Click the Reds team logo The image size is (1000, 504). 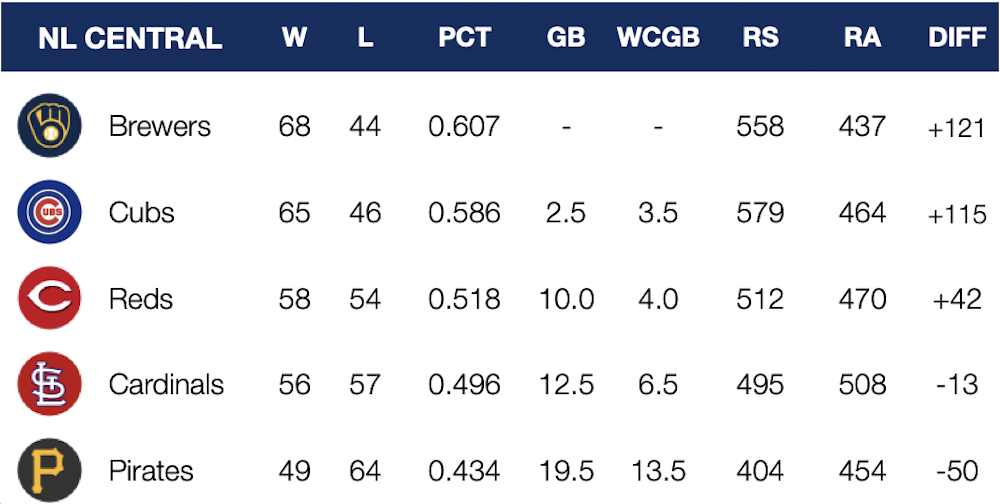click(x=47, y=299)
